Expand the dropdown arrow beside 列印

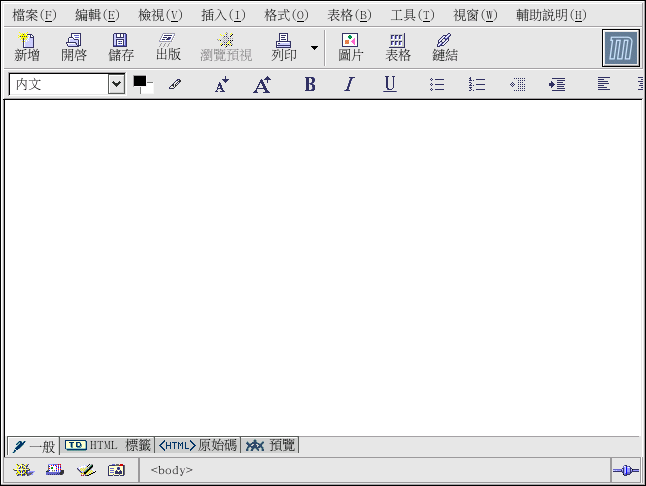point(314,48)
